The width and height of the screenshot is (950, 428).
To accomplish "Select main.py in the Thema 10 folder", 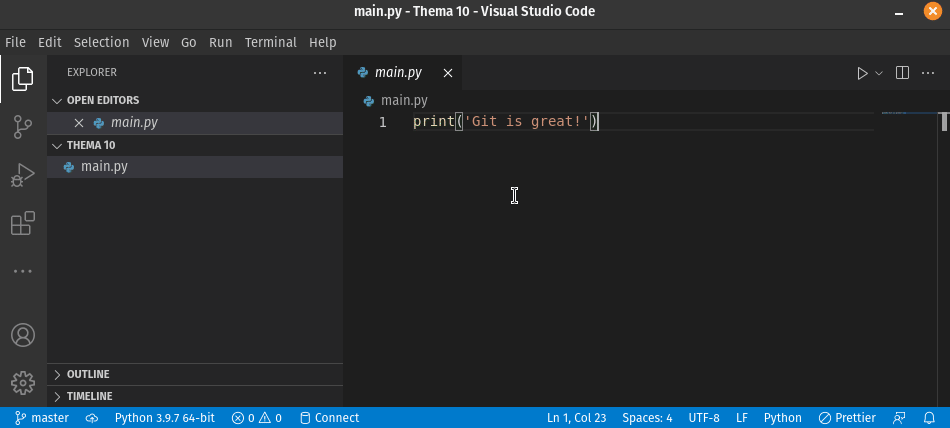I will pyautogui.click(x=104, y=167).
